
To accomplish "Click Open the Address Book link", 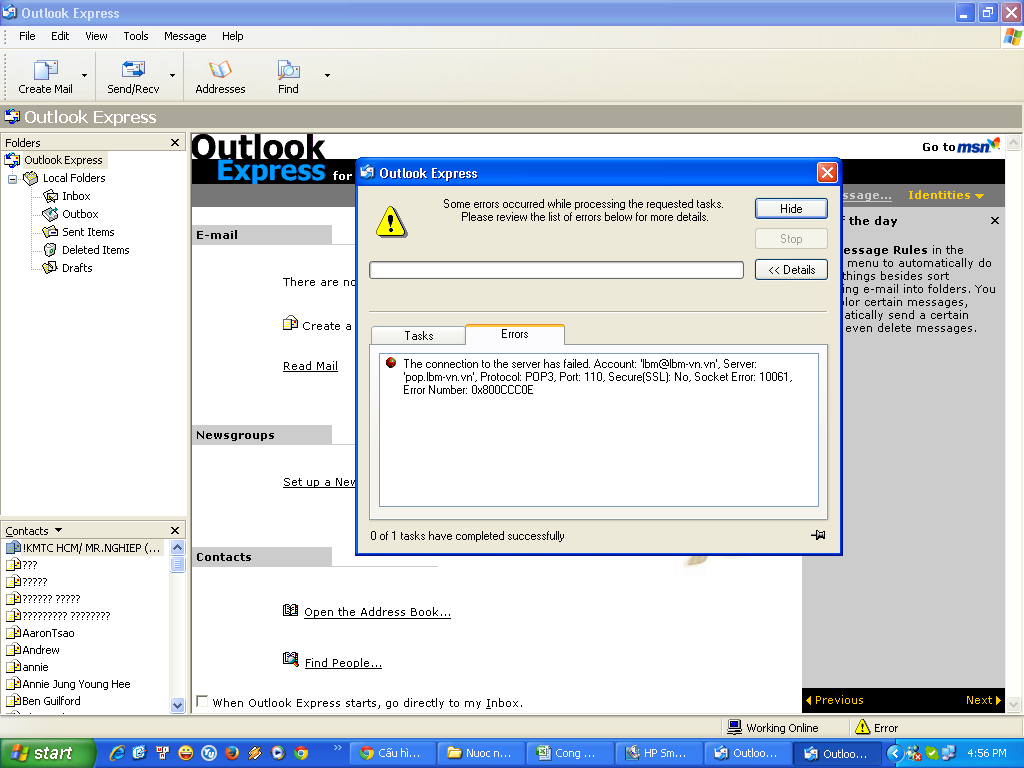I will (377, 612).
